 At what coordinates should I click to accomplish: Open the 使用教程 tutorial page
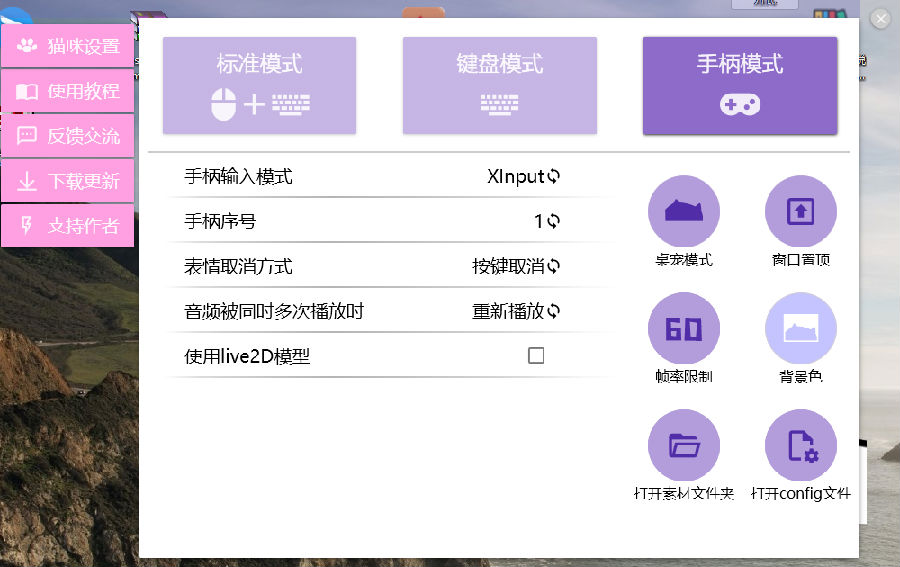[68, 91]
